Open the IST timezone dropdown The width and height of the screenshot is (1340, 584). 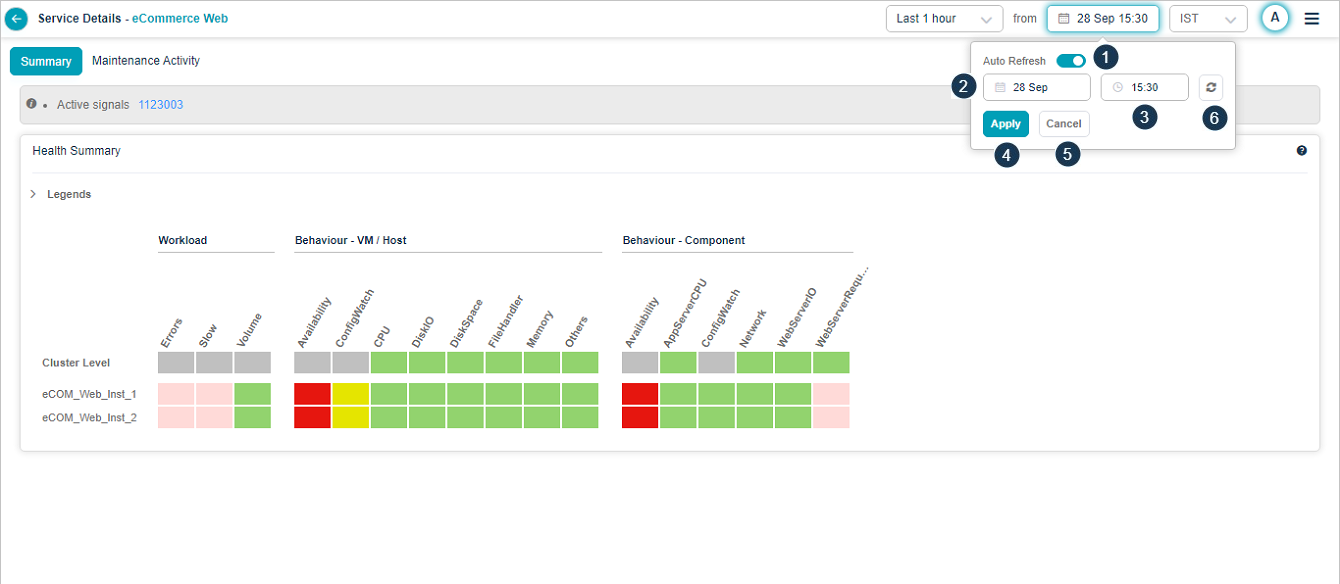tap(1208, 19)
